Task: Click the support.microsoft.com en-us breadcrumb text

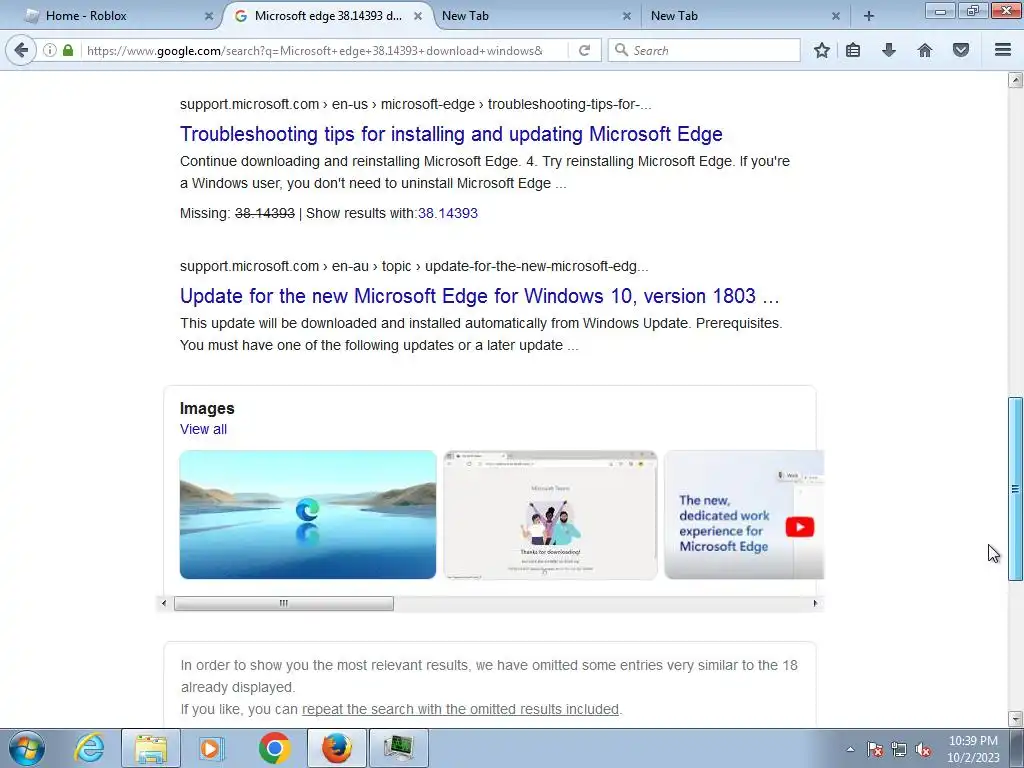Action: point(415,104)
